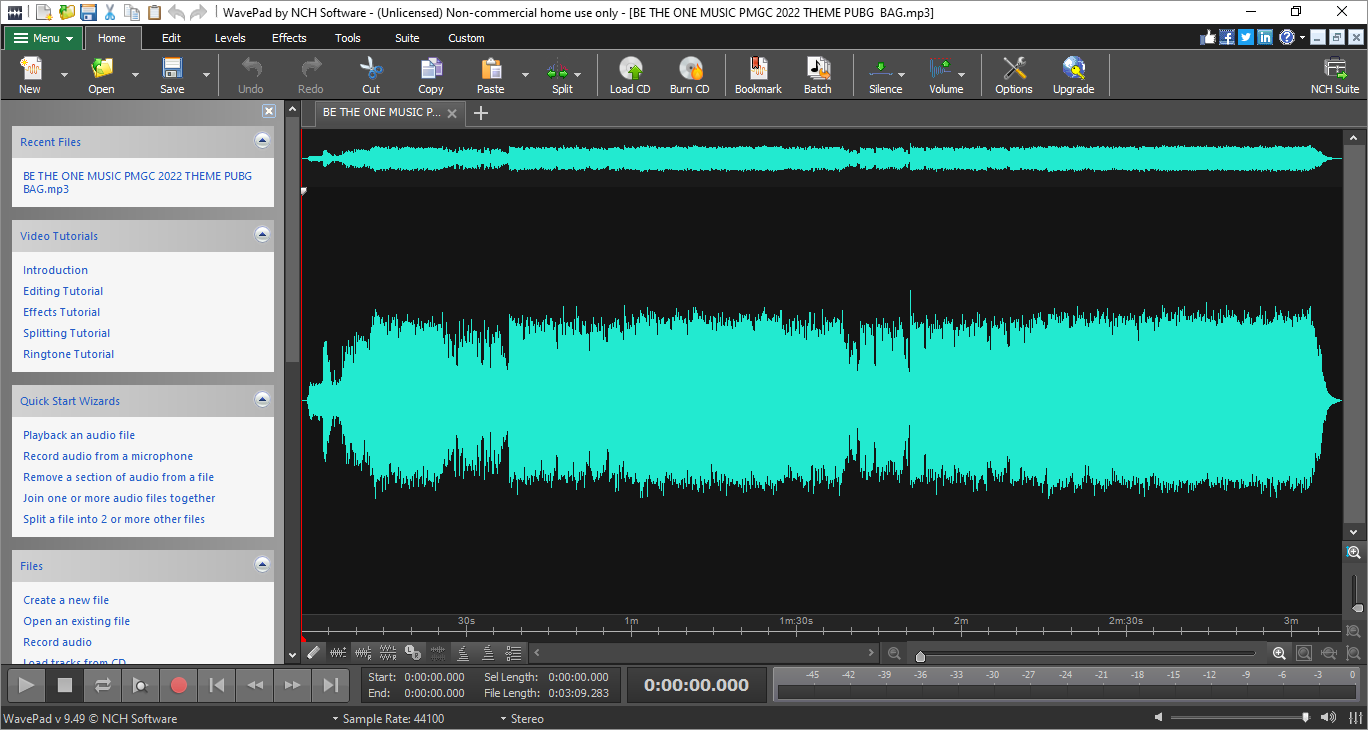Open the Open button dropdown arrow
The width and height of the screenshot is (1368, 730).
pos(135,74)
